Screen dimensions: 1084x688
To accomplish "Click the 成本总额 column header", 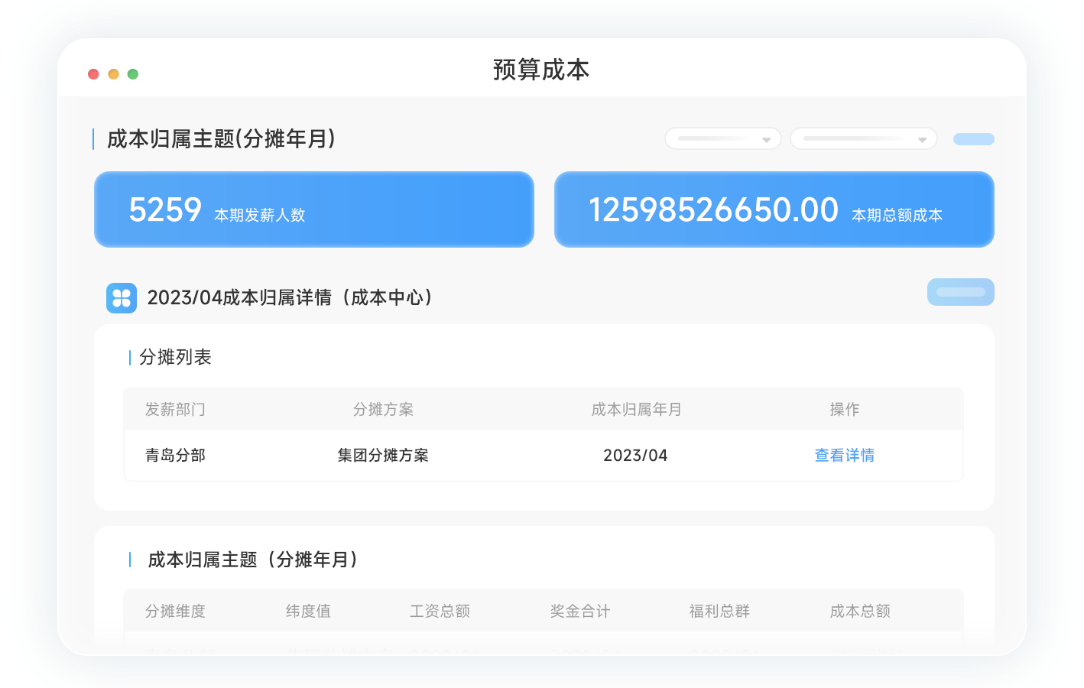I will coord(859,611).
